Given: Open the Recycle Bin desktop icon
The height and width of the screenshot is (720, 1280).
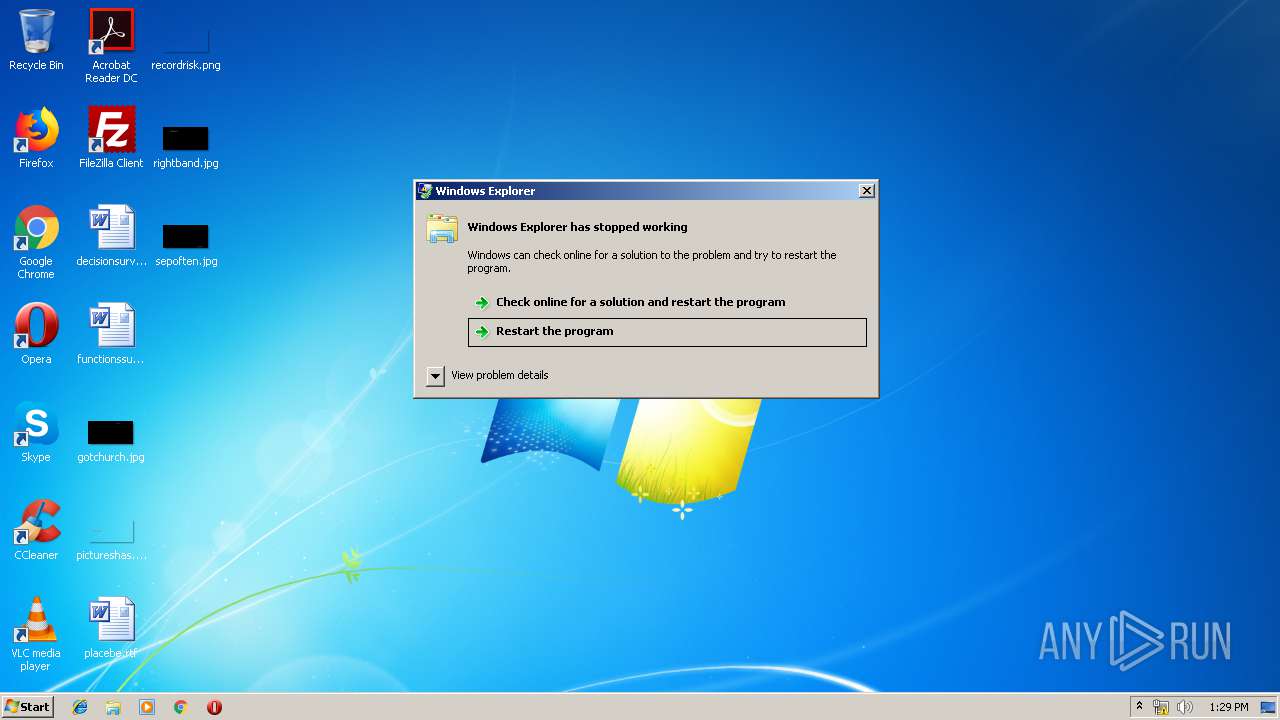Looking at the screenshot, I should [36, 40].
